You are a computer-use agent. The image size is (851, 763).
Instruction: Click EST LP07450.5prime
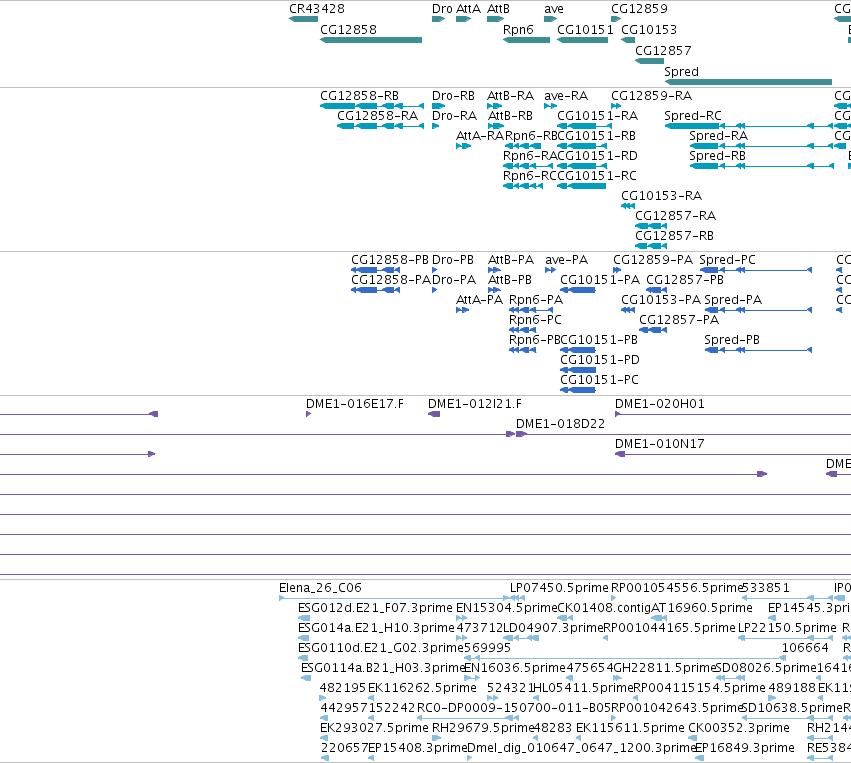click(x=517, y=598)
